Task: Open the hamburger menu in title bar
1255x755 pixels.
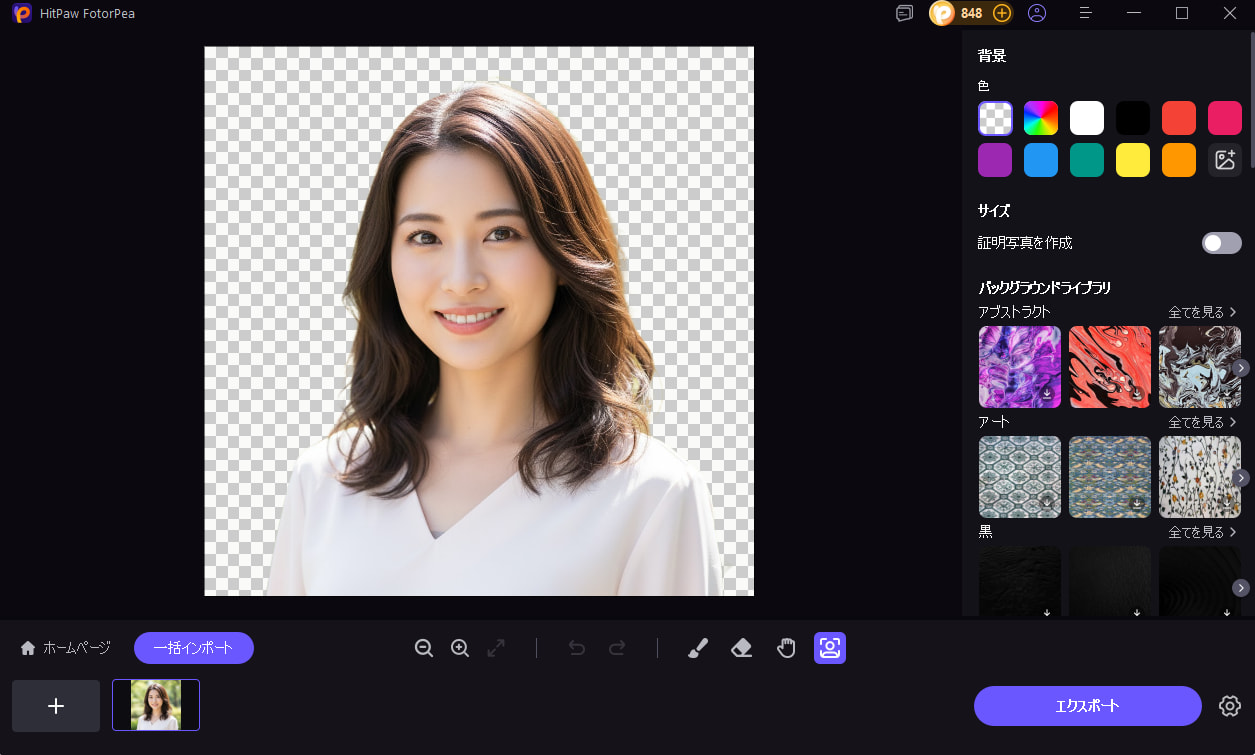Action: pyautogui.click(x=1086, y=13)
